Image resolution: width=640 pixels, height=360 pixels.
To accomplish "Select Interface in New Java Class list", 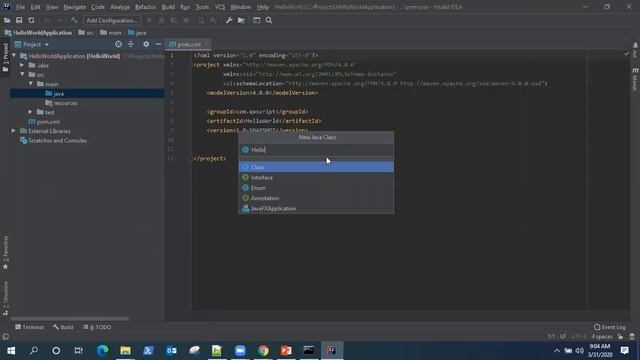I will click(x=316, y=178).
